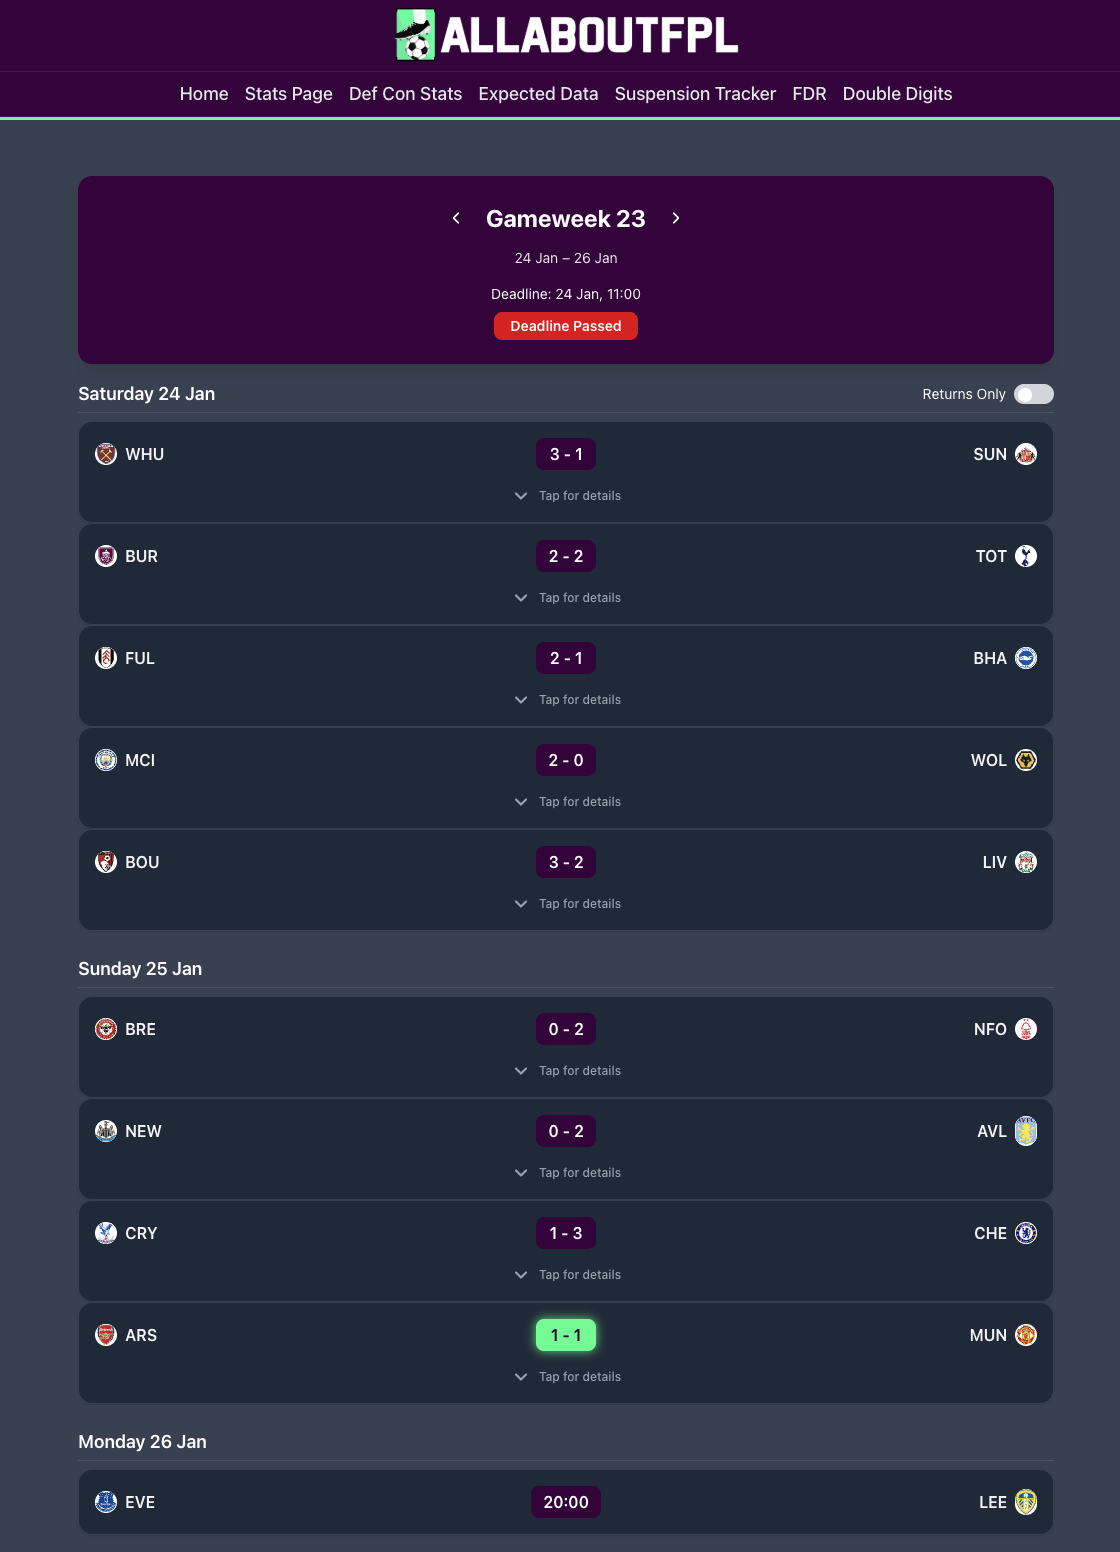The image size is (1120, 1552).
Task: Expand the ARS vs MUN match details
Action: coord(566,1376)
